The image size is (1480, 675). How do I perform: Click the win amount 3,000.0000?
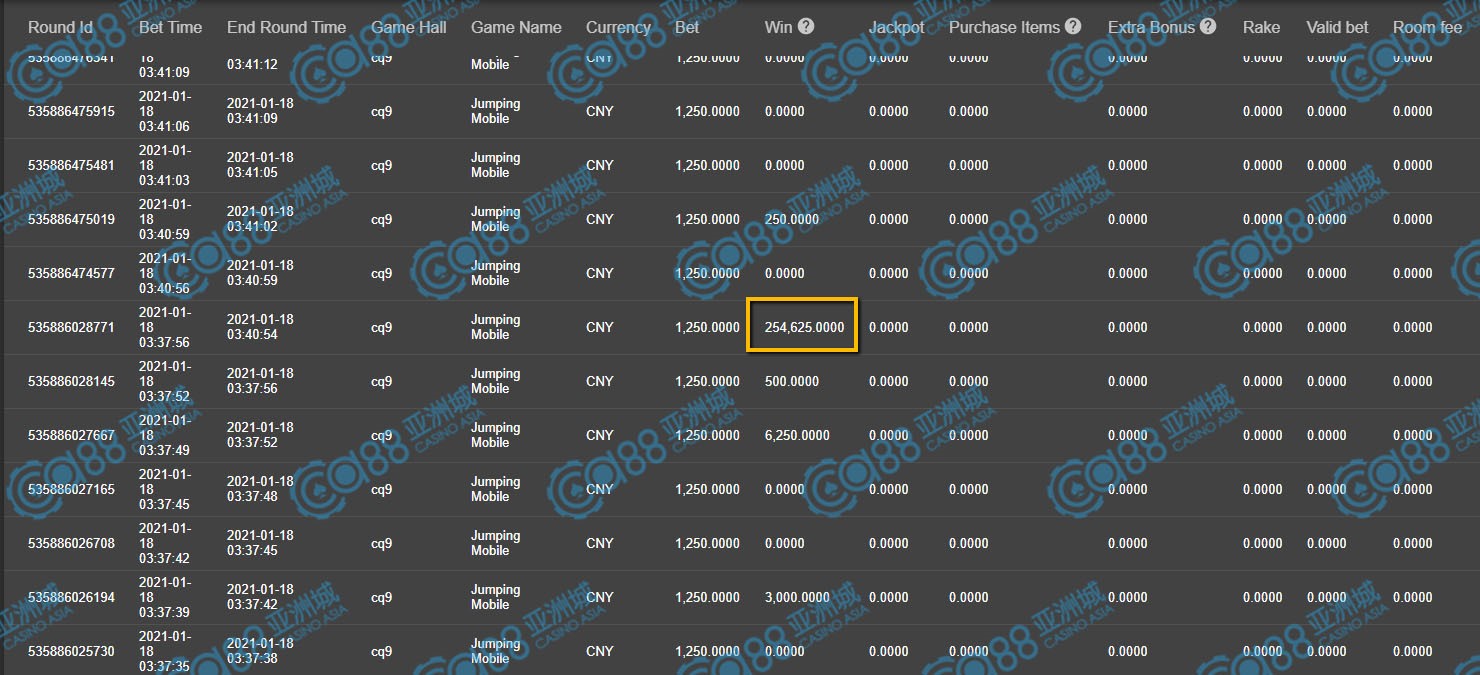point(797,597)
